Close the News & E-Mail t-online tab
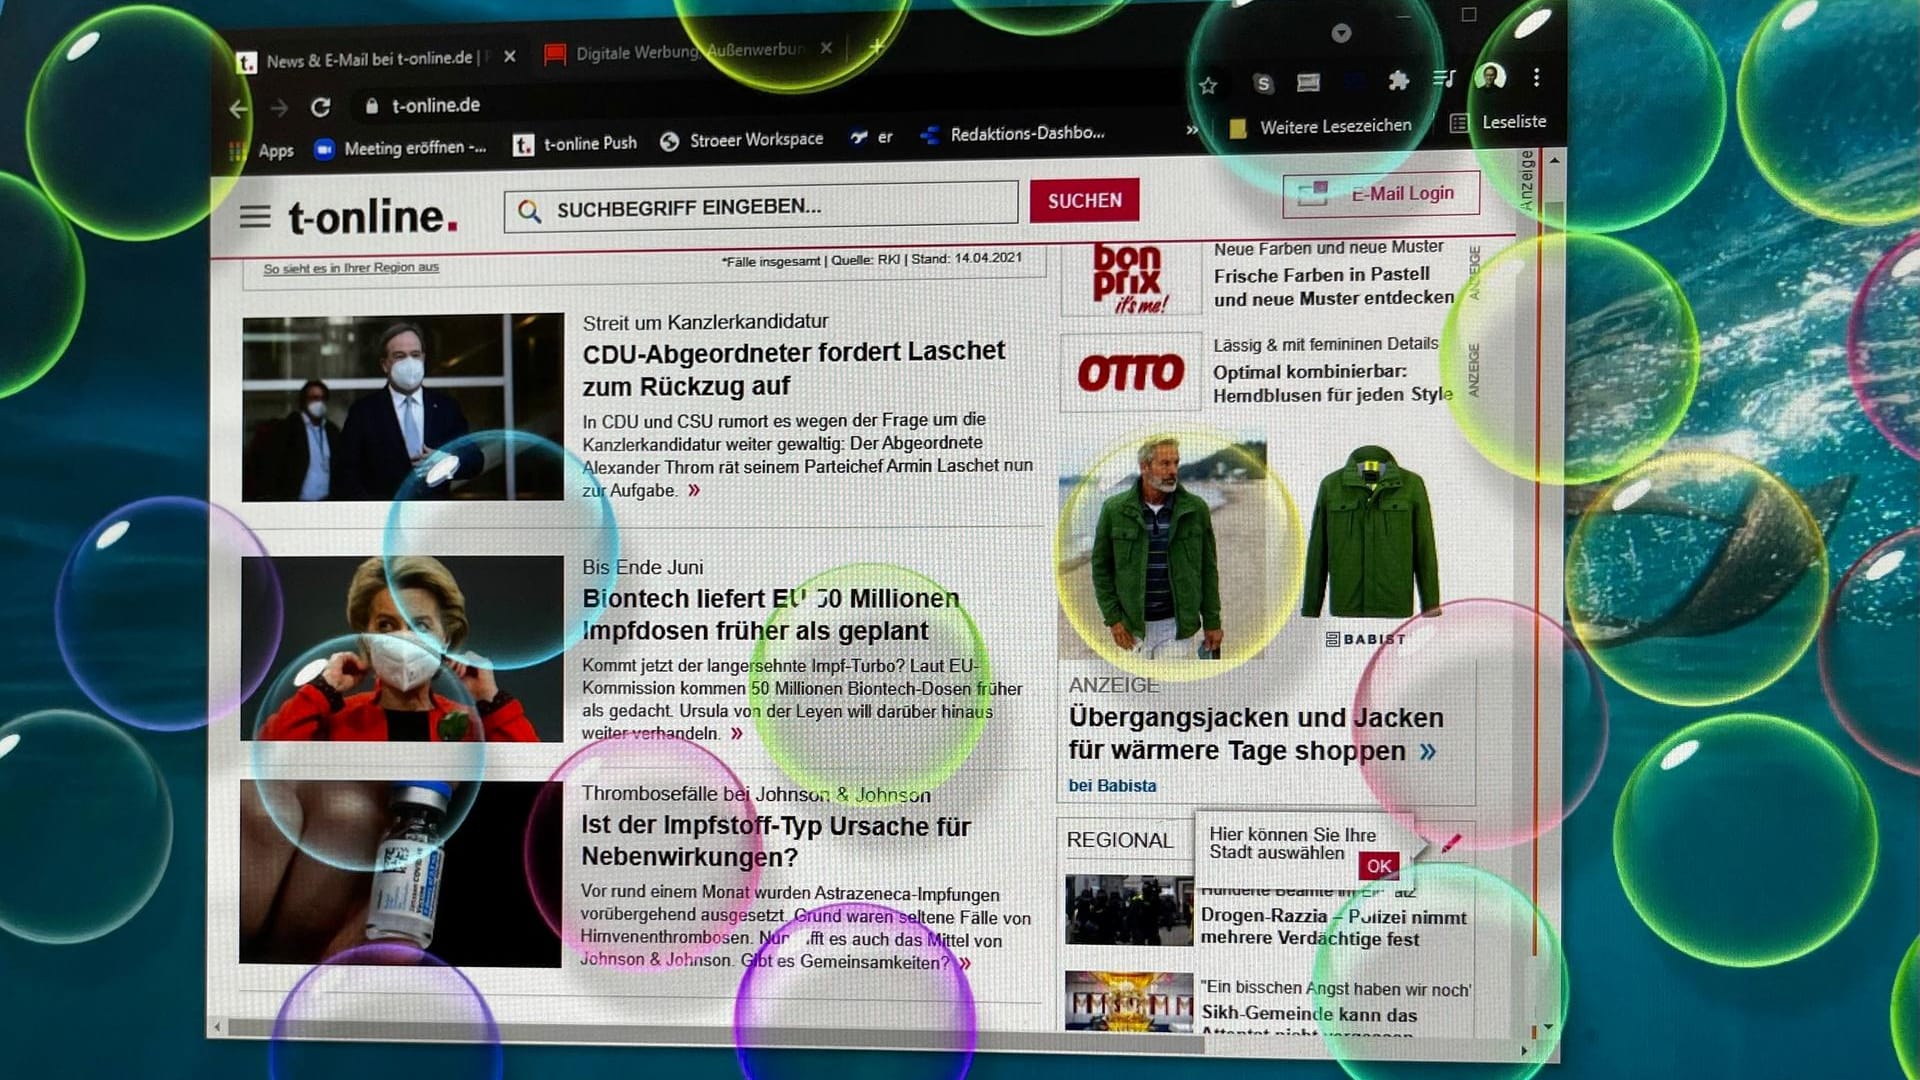 tap(510, 57)
